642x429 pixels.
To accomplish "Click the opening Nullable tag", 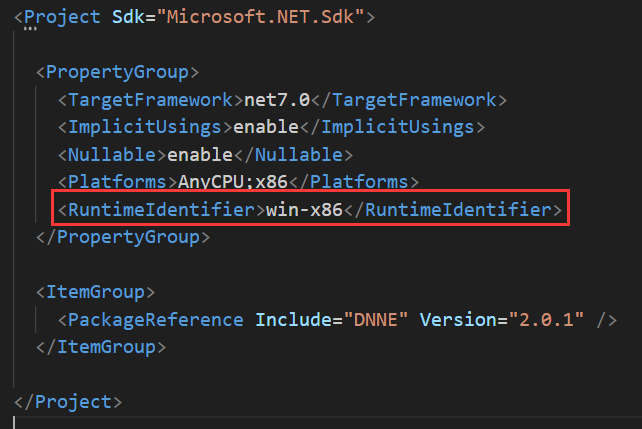I will coord(111,155).
